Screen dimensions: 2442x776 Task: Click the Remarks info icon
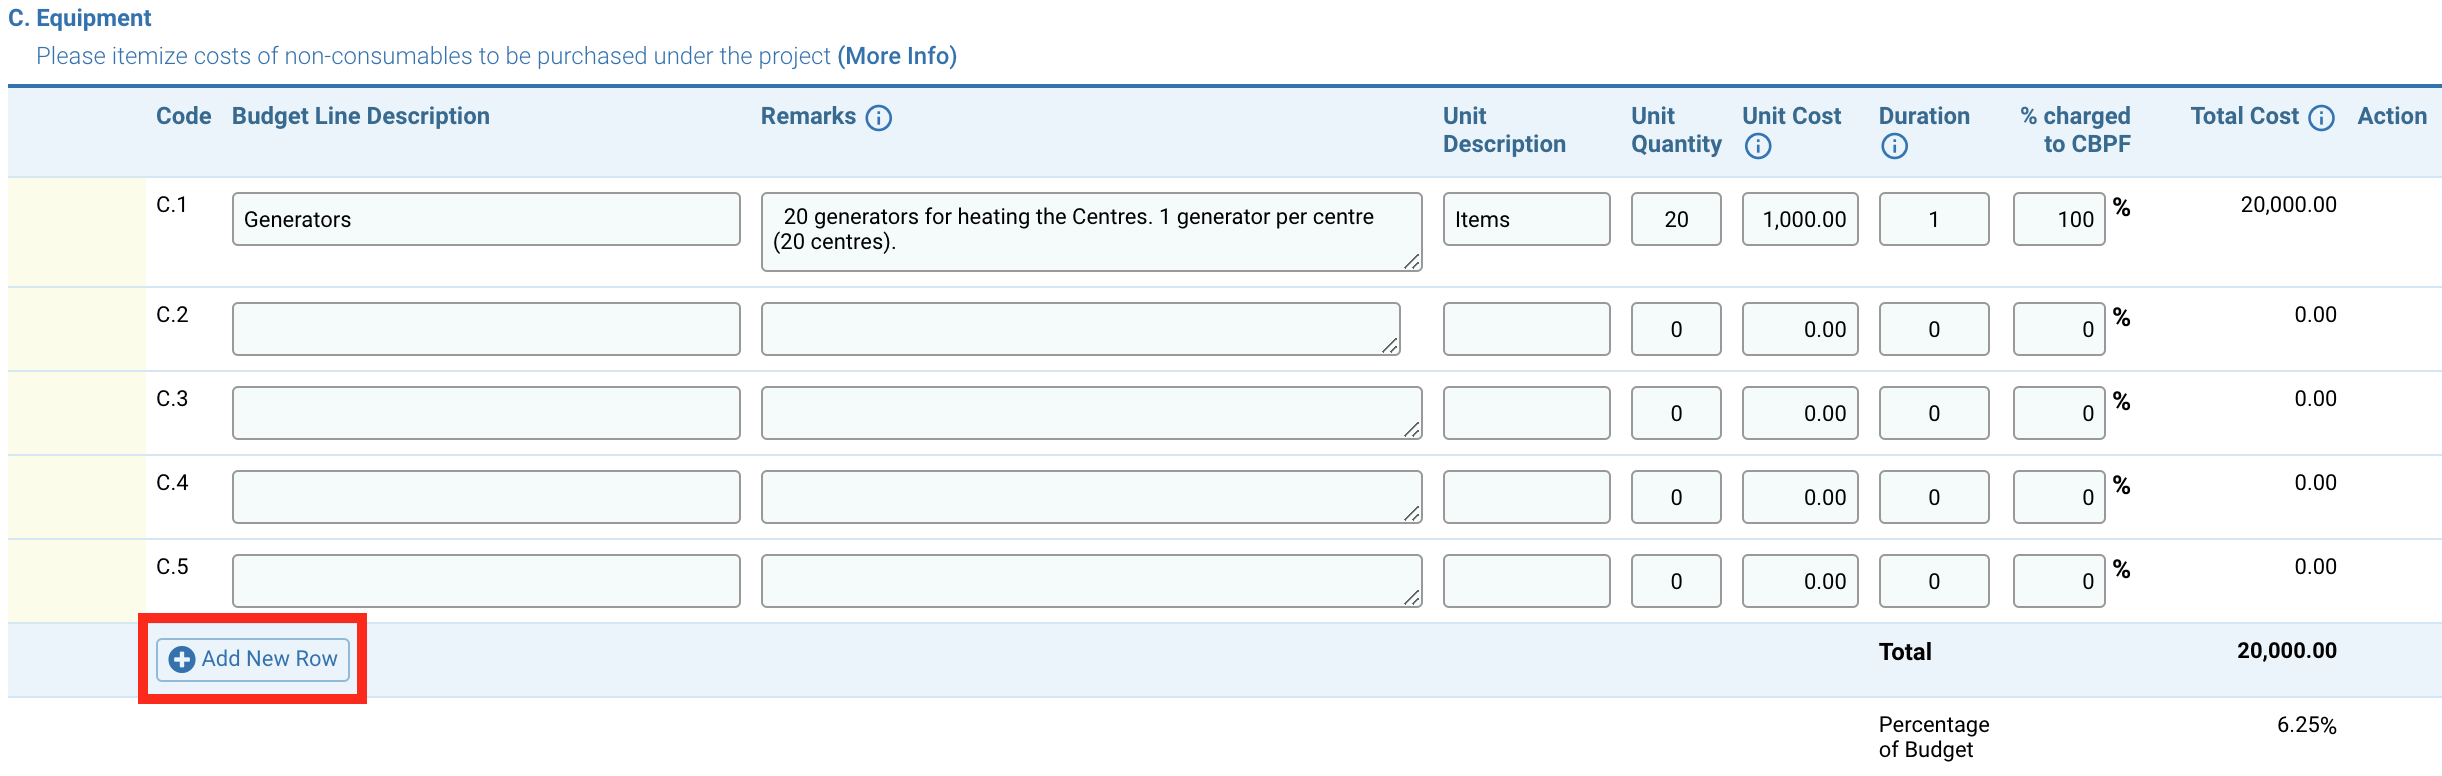pos(878,118)
